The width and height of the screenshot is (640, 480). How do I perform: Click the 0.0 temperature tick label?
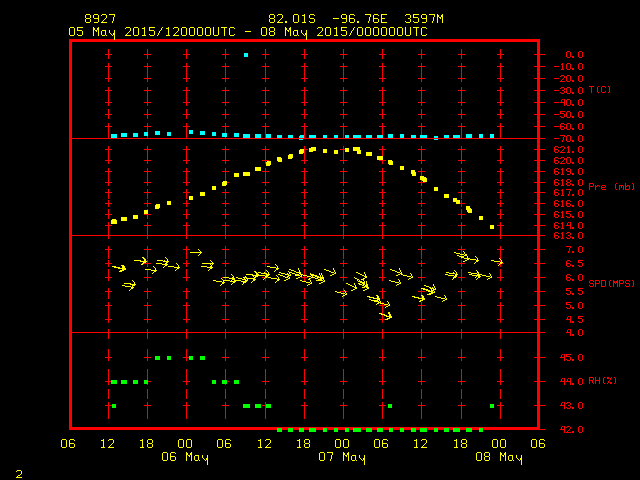[574, 55]
